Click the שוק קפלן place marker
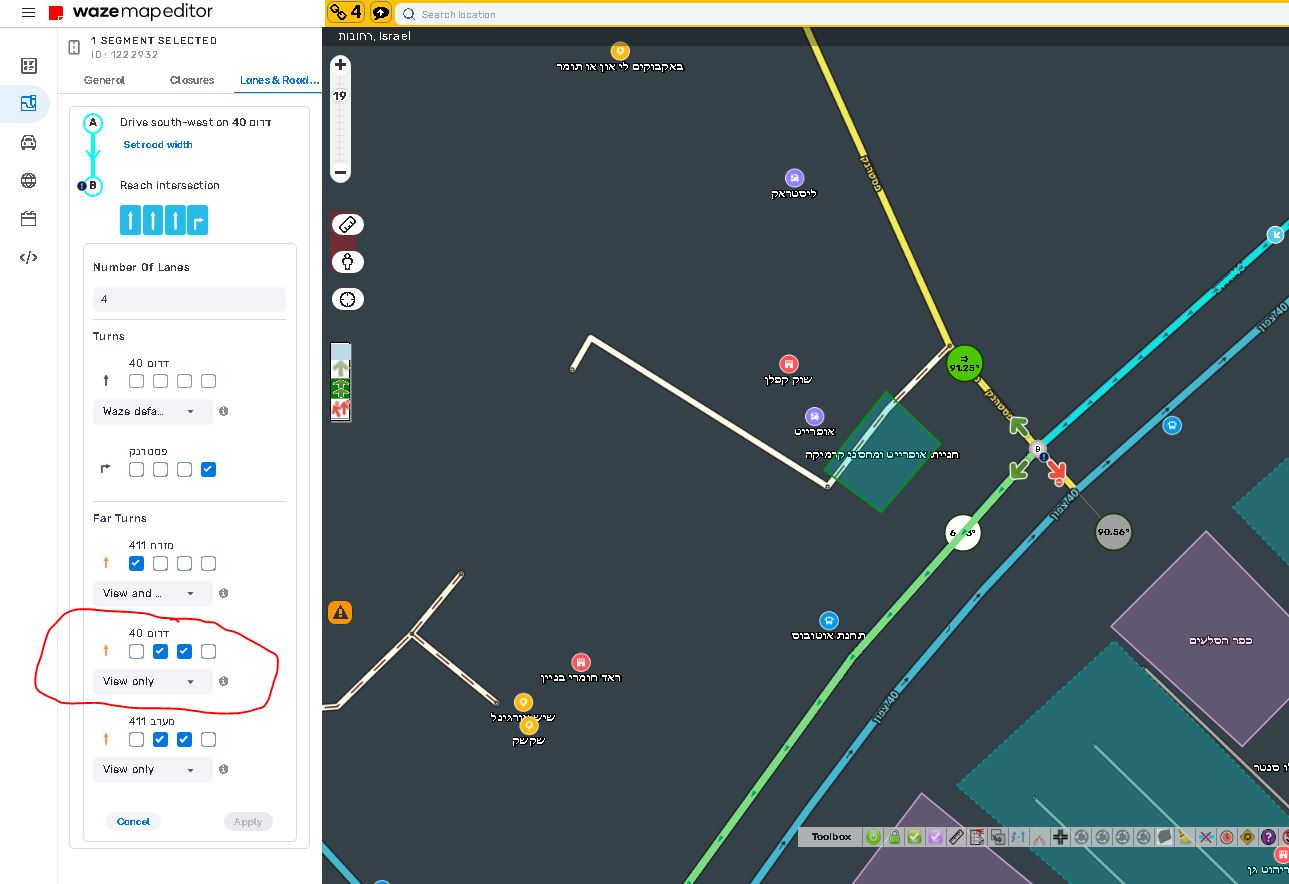 click(x=788, y=363)
